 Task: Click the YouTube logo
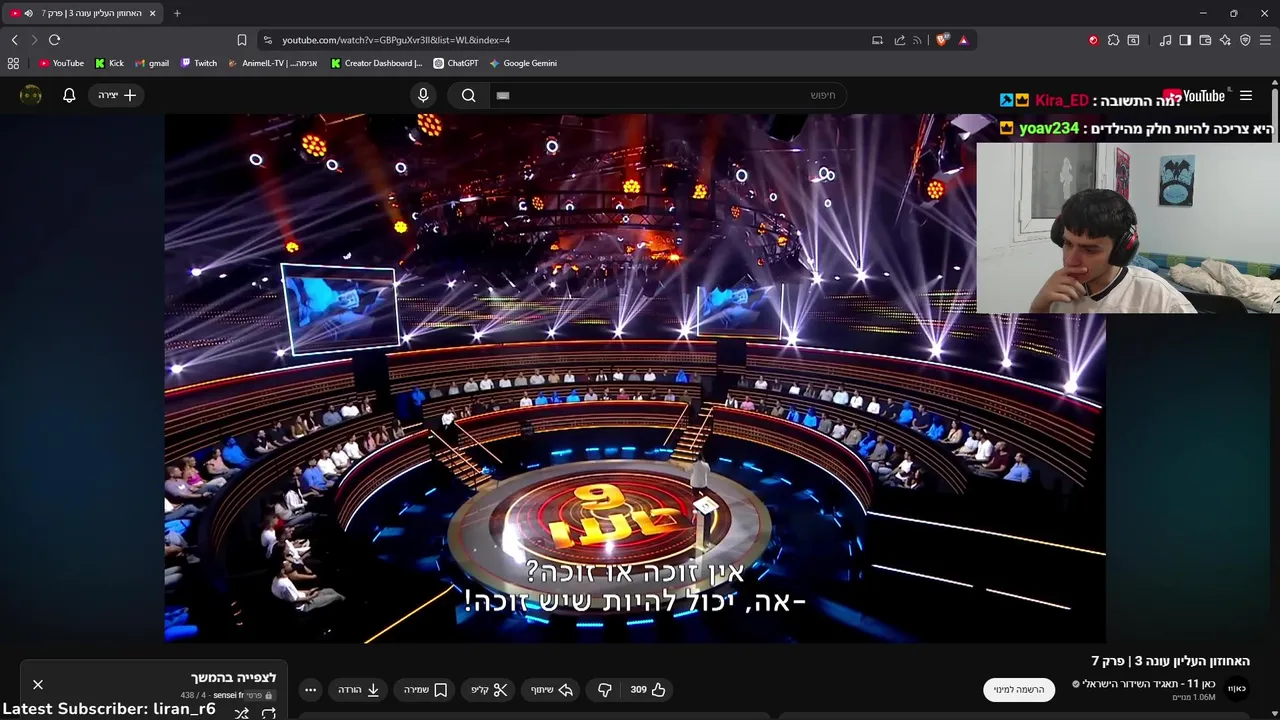tap(1194, 96)
